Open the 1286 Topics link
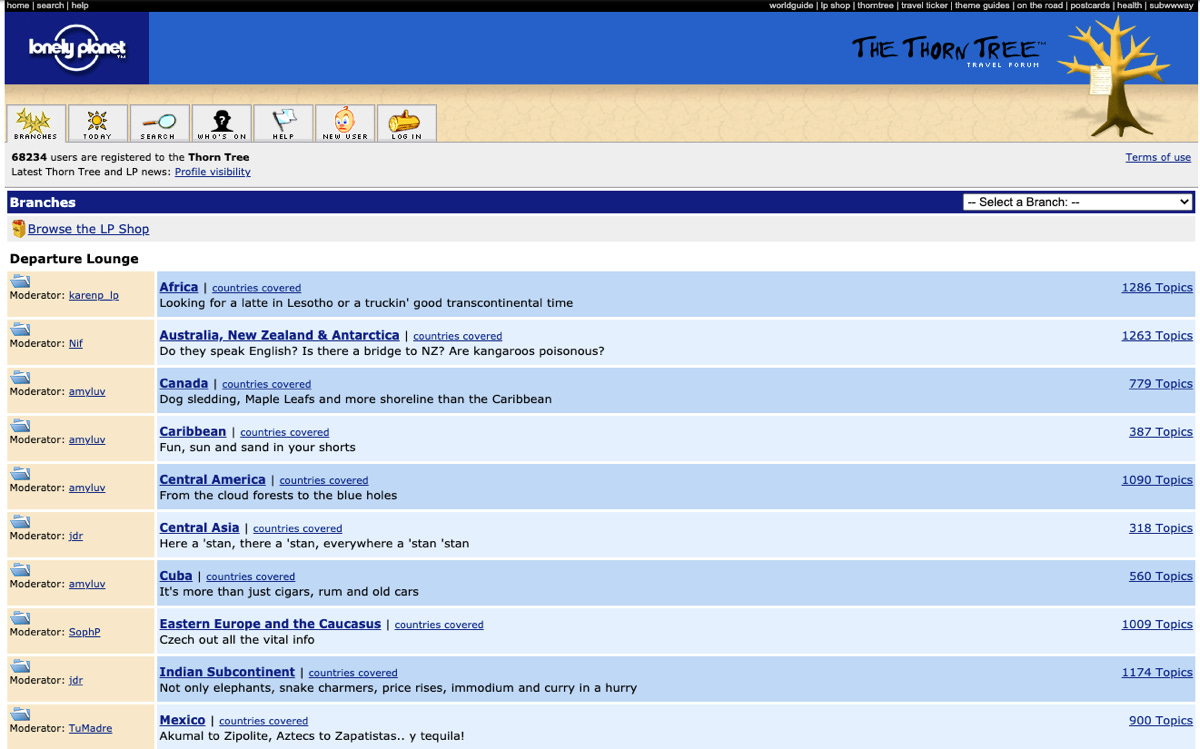This screenshot has height=749, width=1200. pyautogui.click(x=1157, y=287)
